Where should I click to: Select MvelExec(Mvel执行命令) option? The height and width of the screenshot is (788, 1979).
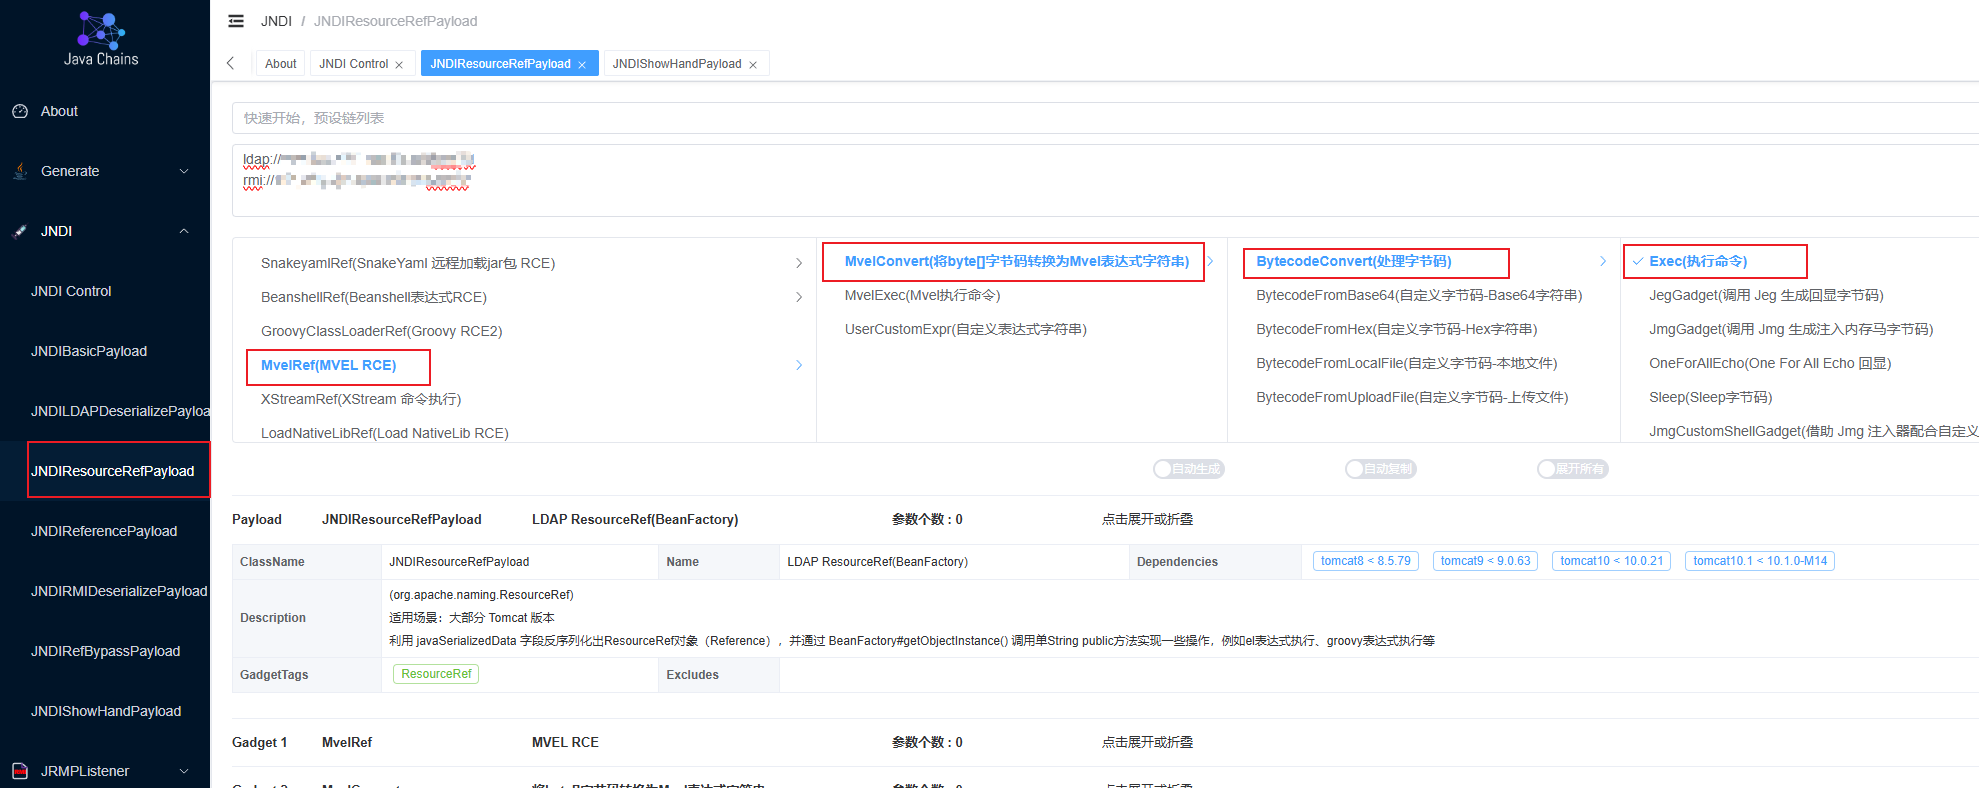tap(922, 295)
